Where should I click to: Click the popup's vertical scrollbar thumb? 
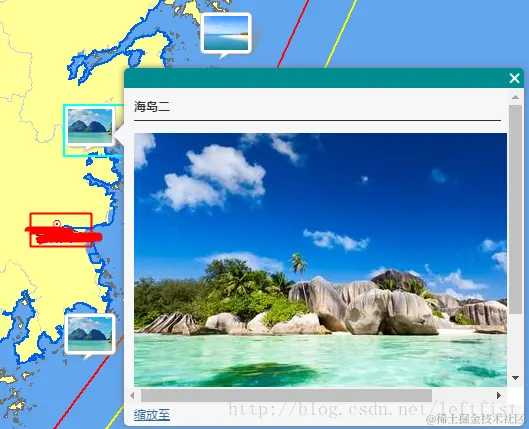pyautogui.click(x=515, y=209)
